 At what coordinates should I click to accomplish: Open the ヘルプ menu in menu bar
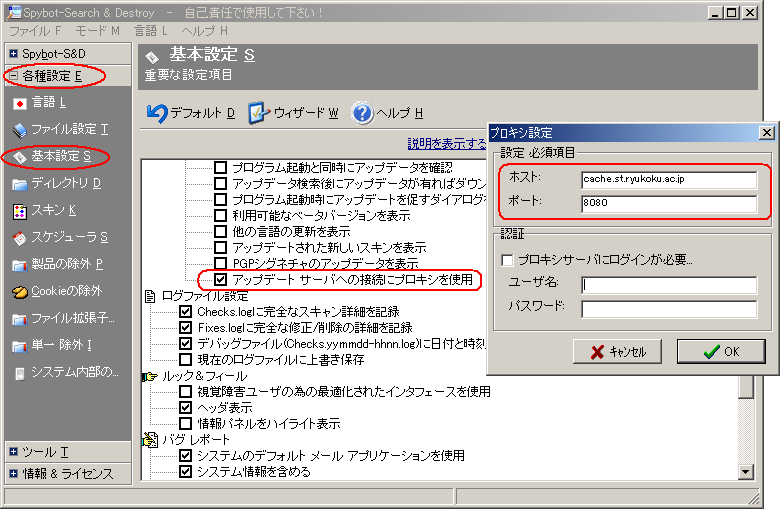[205, 31]
